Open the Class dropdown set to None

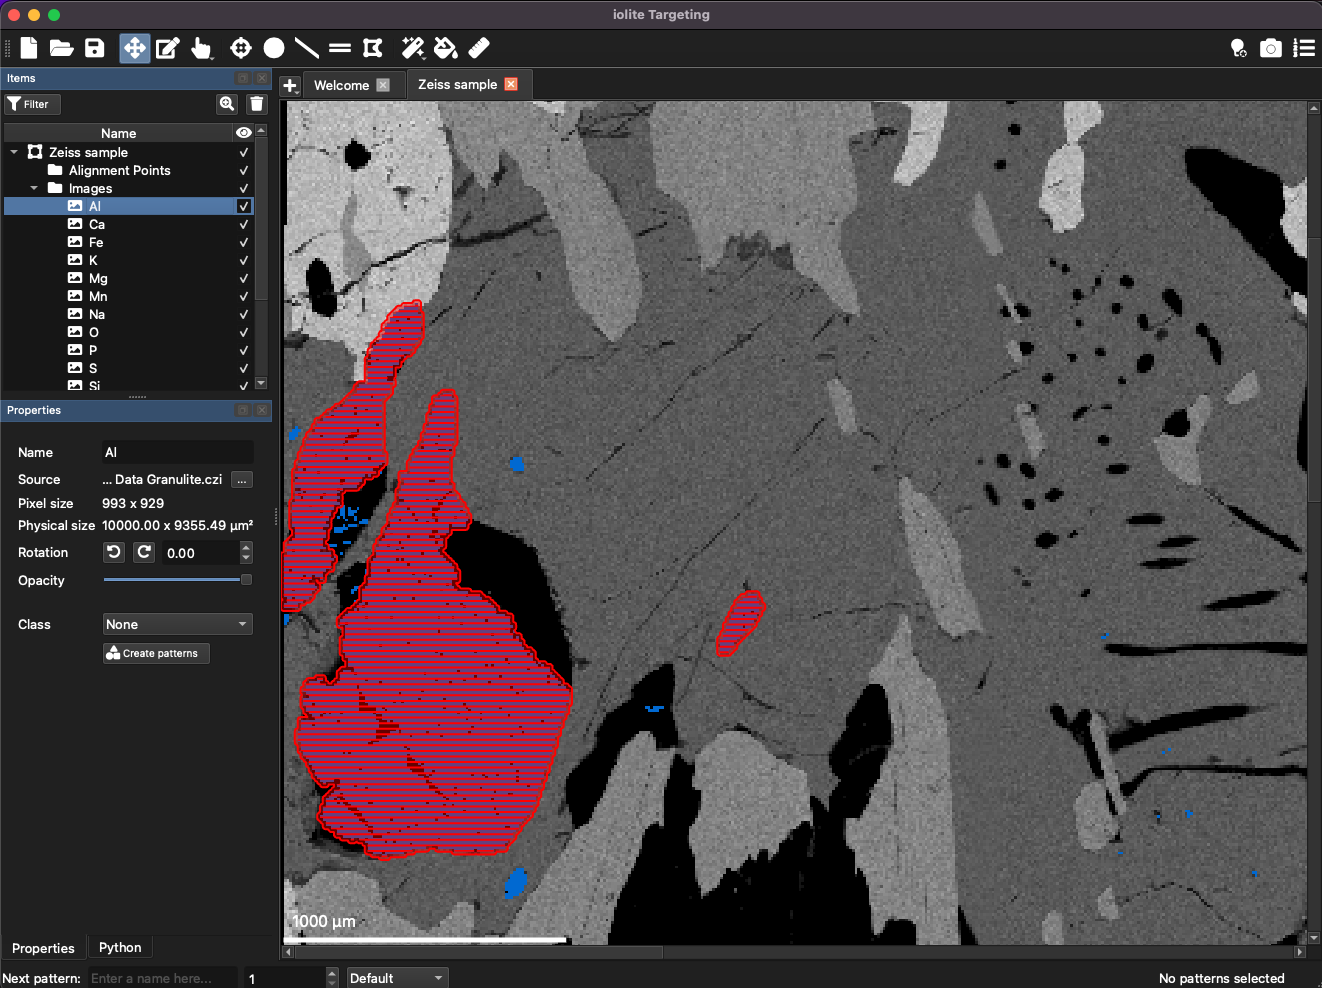pos(177,624)
